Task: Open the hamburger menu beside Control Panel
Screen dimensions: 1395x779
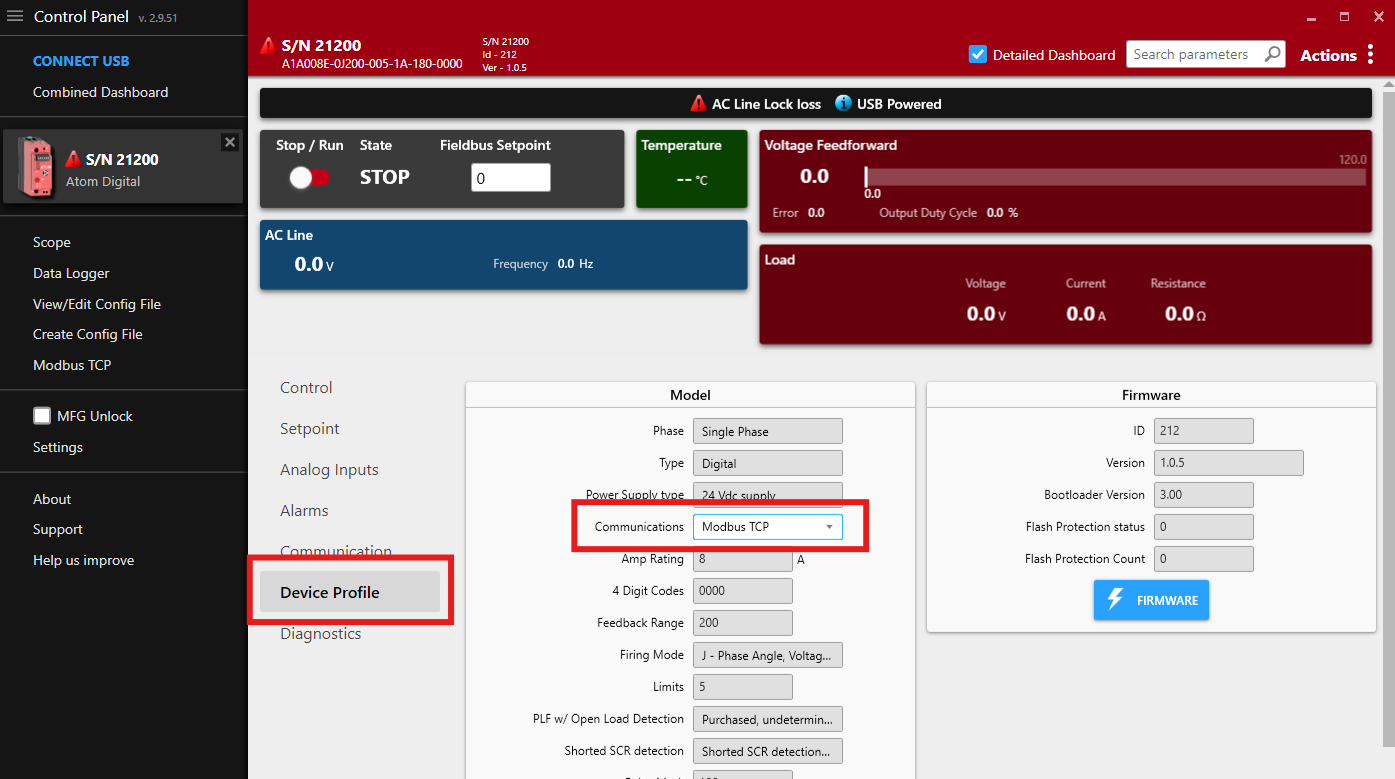Action: (15, 16)
